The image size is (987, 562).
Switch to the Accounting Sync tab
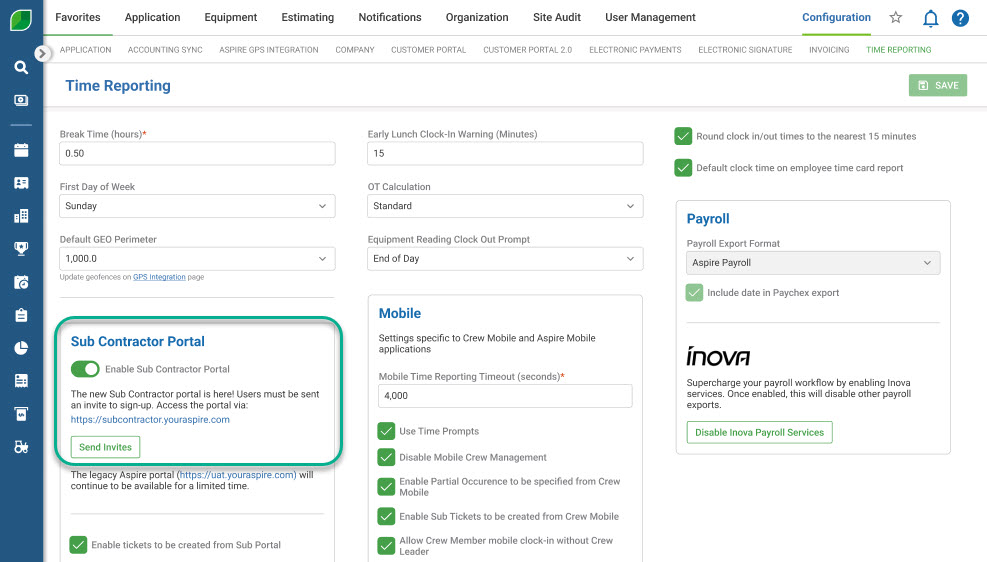[165, 50]
